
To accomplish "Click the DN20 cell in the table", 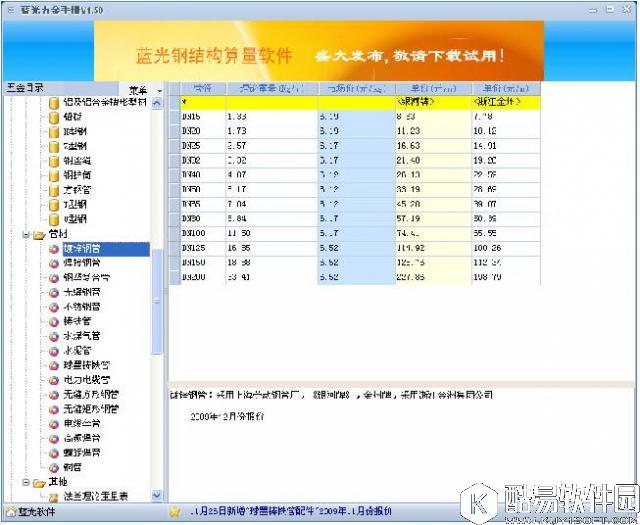I will 202,131.
